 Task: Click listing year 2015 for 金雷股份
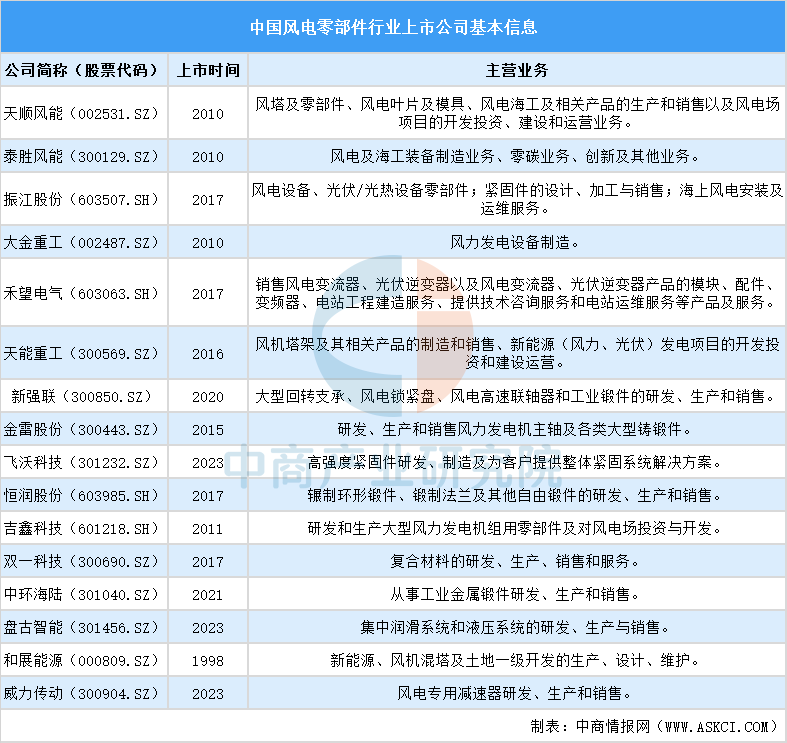tap(207, 430)
